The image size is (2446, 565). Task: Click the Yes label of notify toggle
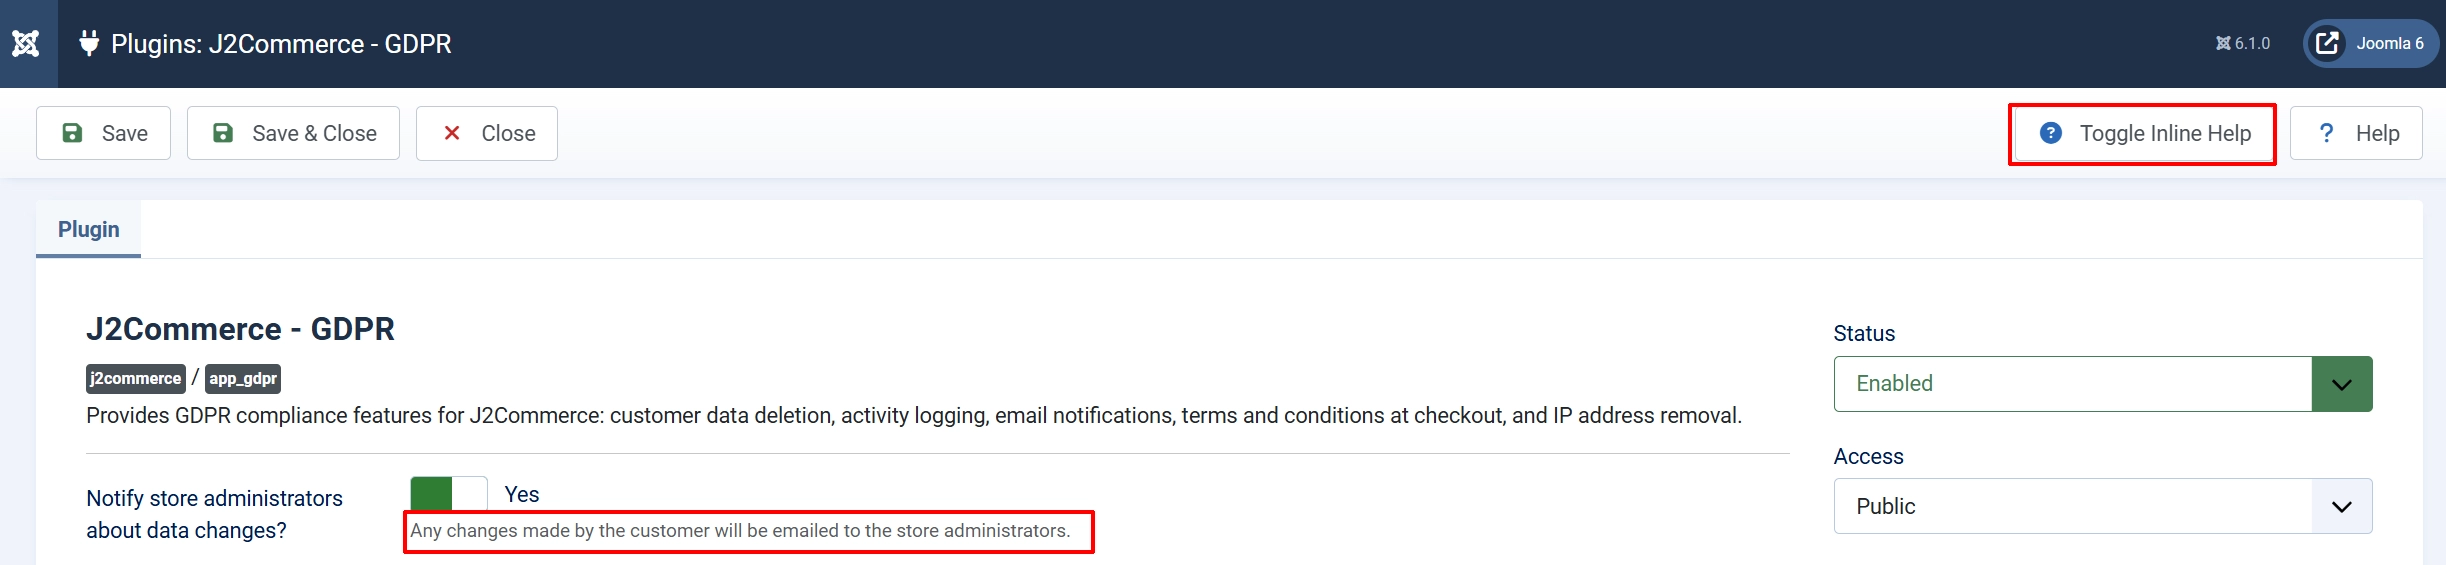522,494
